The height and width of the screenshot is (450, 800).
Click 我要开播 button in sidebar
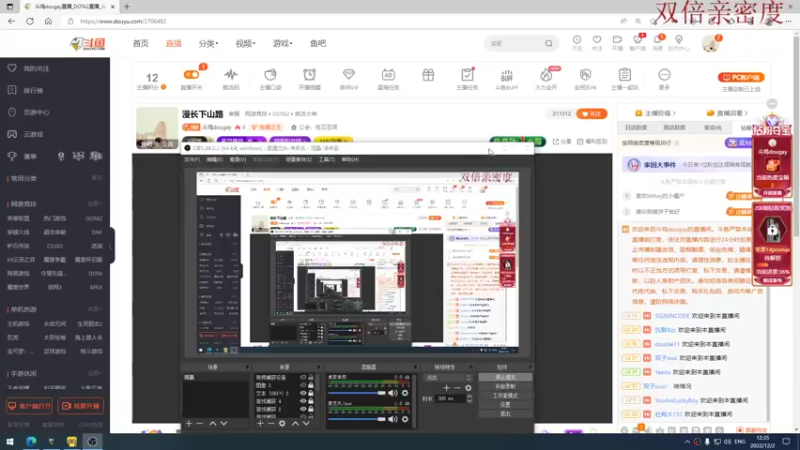coord(81,406)
